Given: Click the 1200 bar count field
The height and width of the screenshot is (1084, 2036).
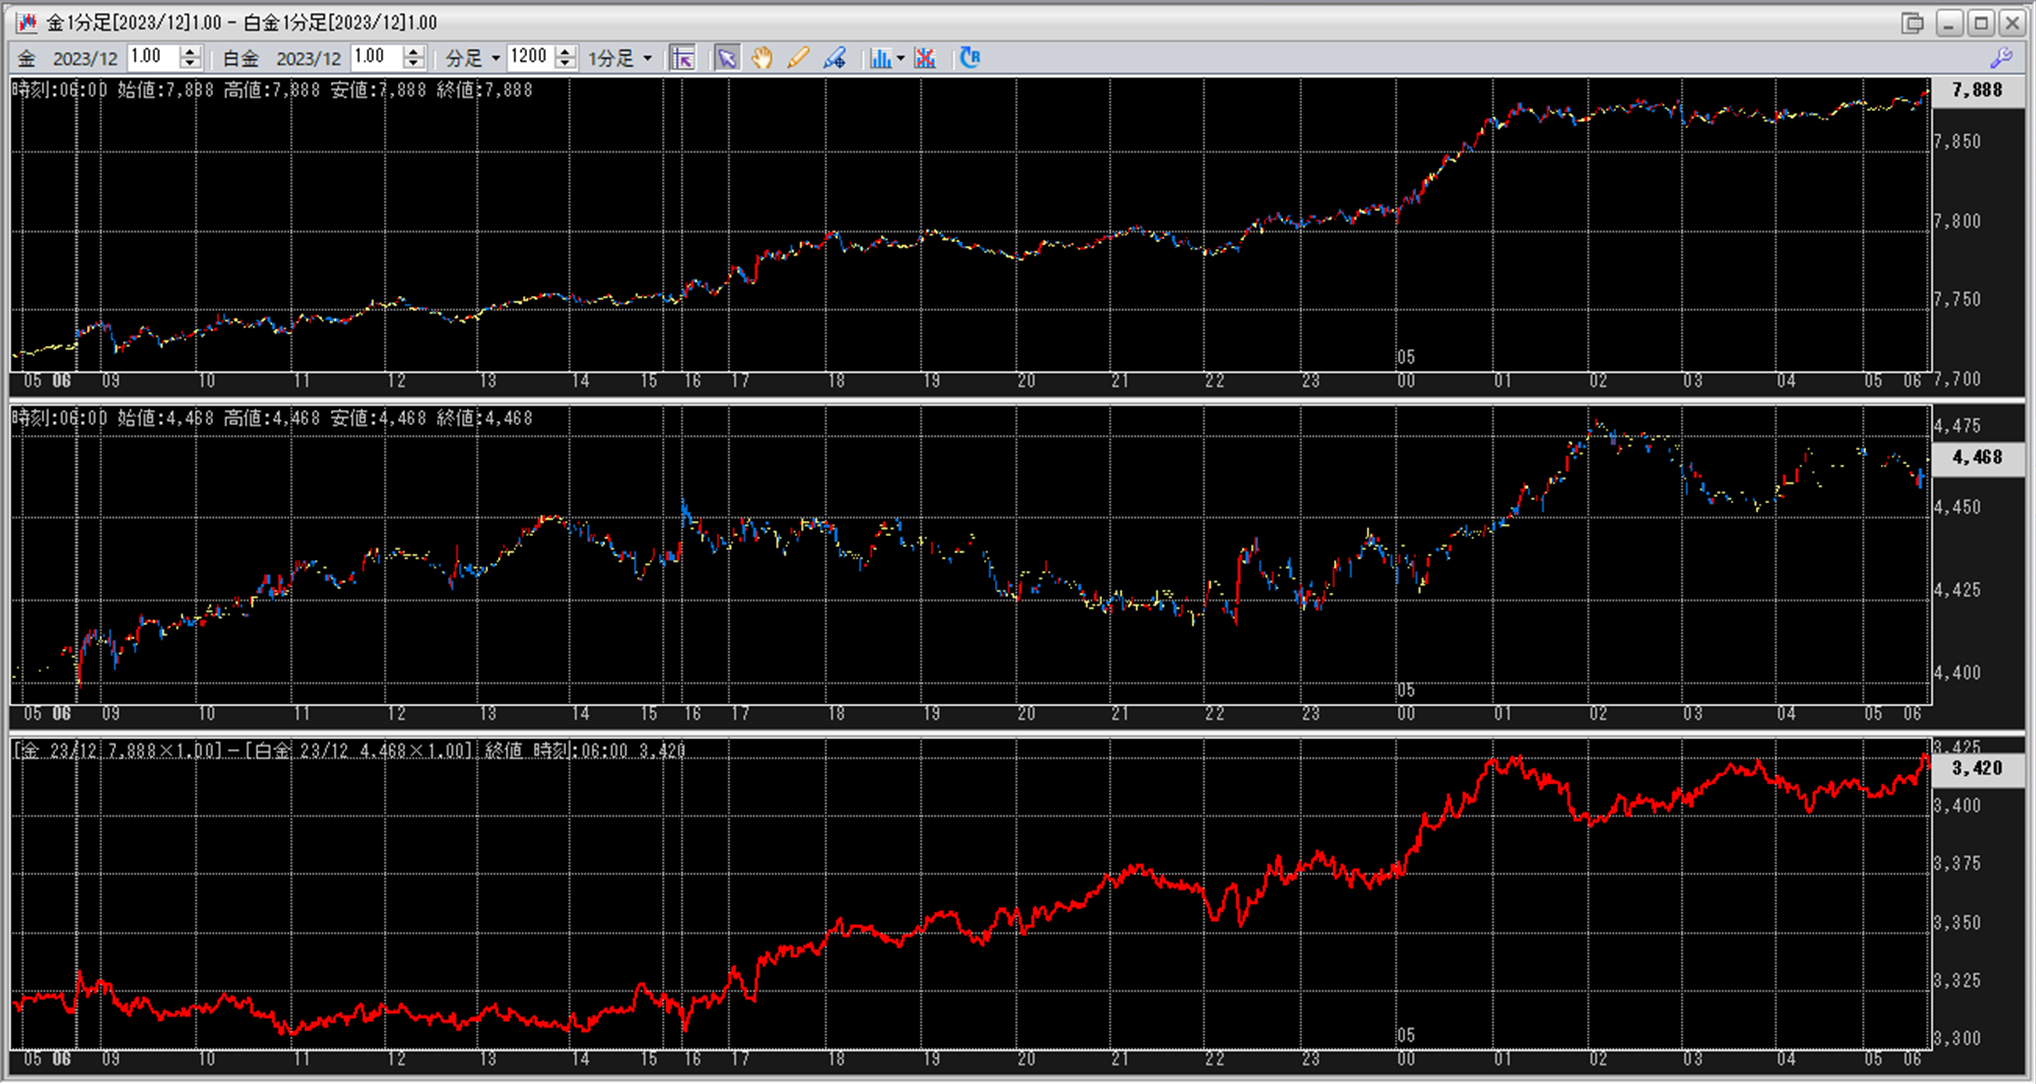Looking at the screenshot, I should coord(529,57).
